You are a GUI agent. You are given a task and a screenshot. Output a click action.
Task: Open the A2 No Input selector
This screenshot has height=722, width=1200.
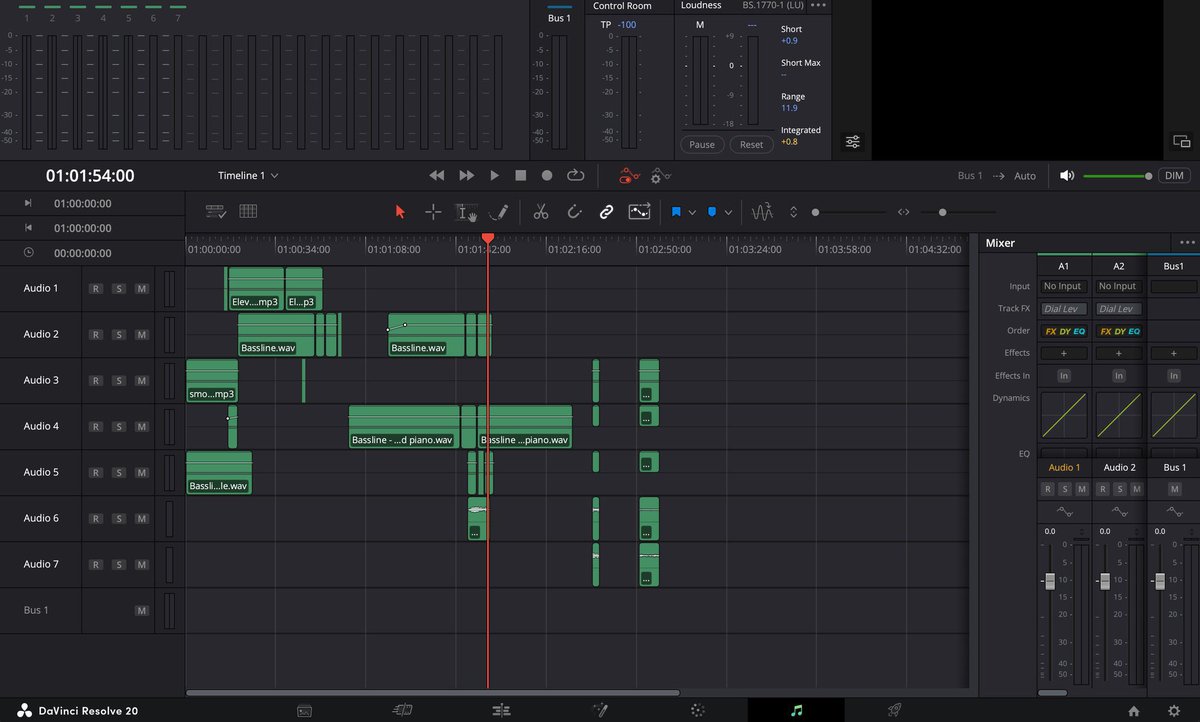[1118, 287]
